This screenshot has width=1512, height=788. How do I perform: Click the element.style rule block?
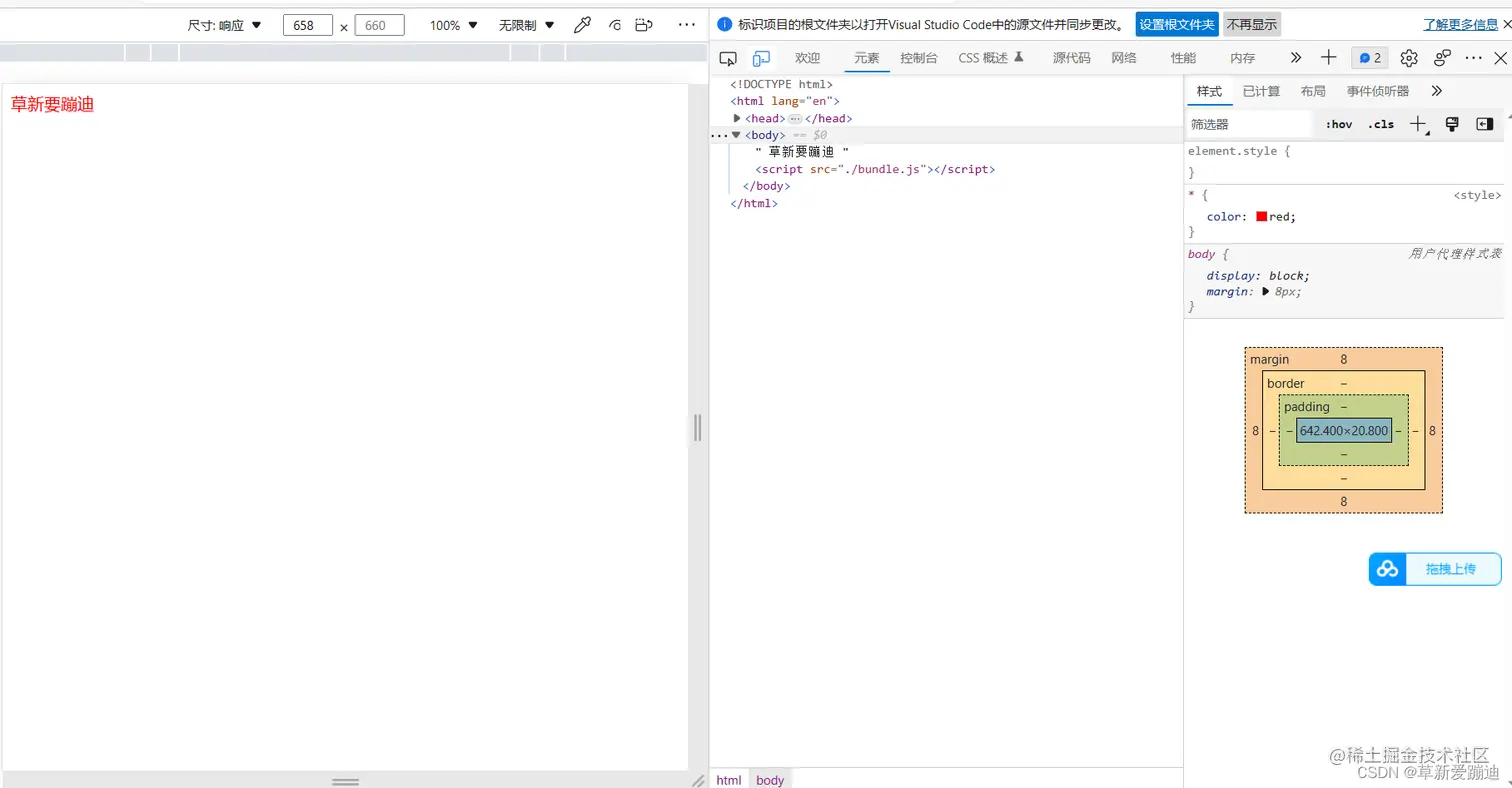click(1344, 162)
